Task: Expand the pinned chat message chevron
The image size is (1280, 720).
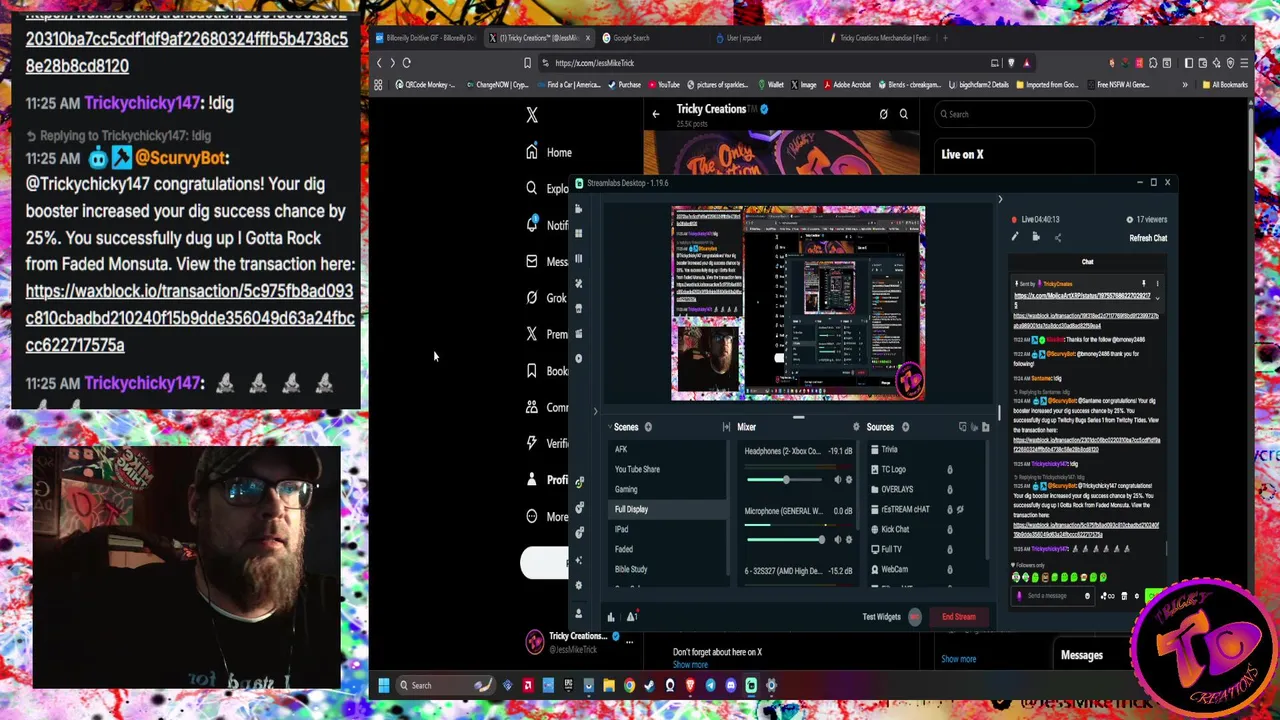Action: (x=1157, y=297)
